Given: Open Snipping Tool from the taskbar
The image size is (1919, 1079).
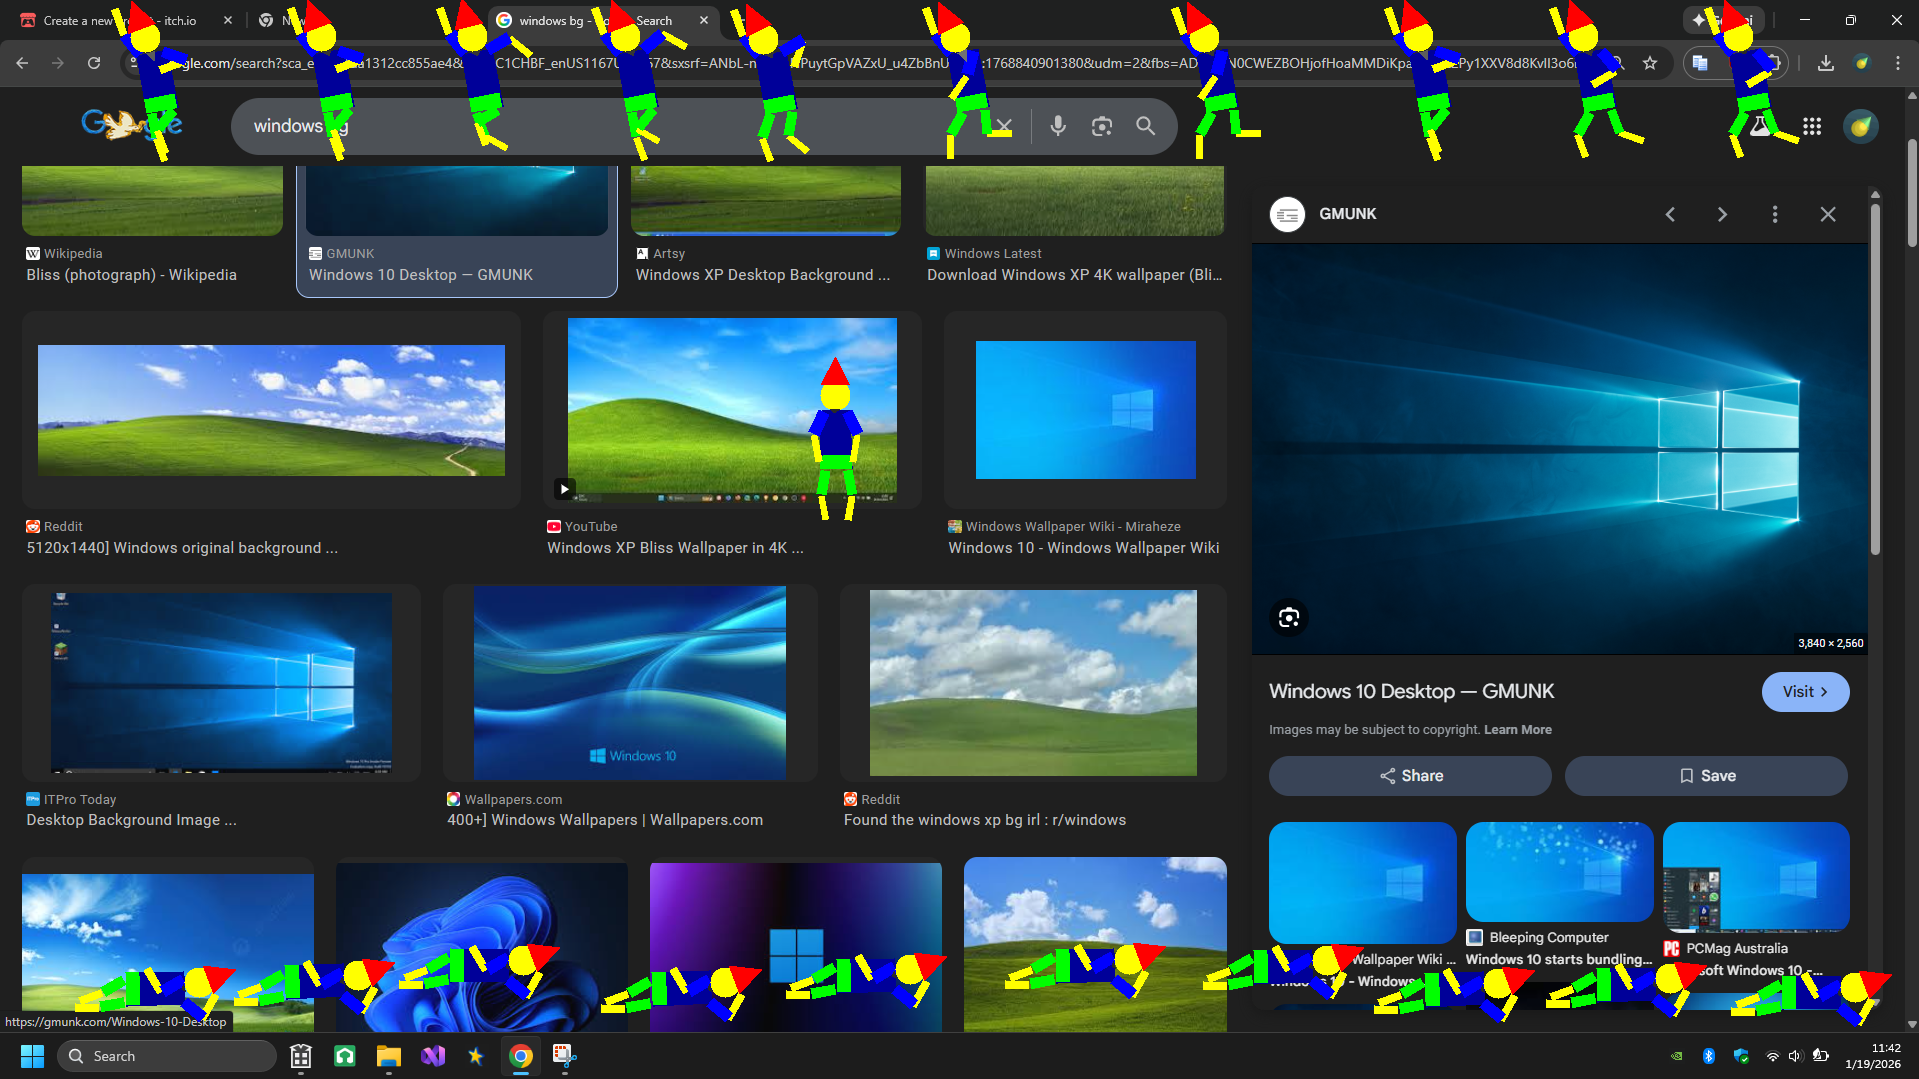Looking at the screenshot, I should [x=564, y=1056].
